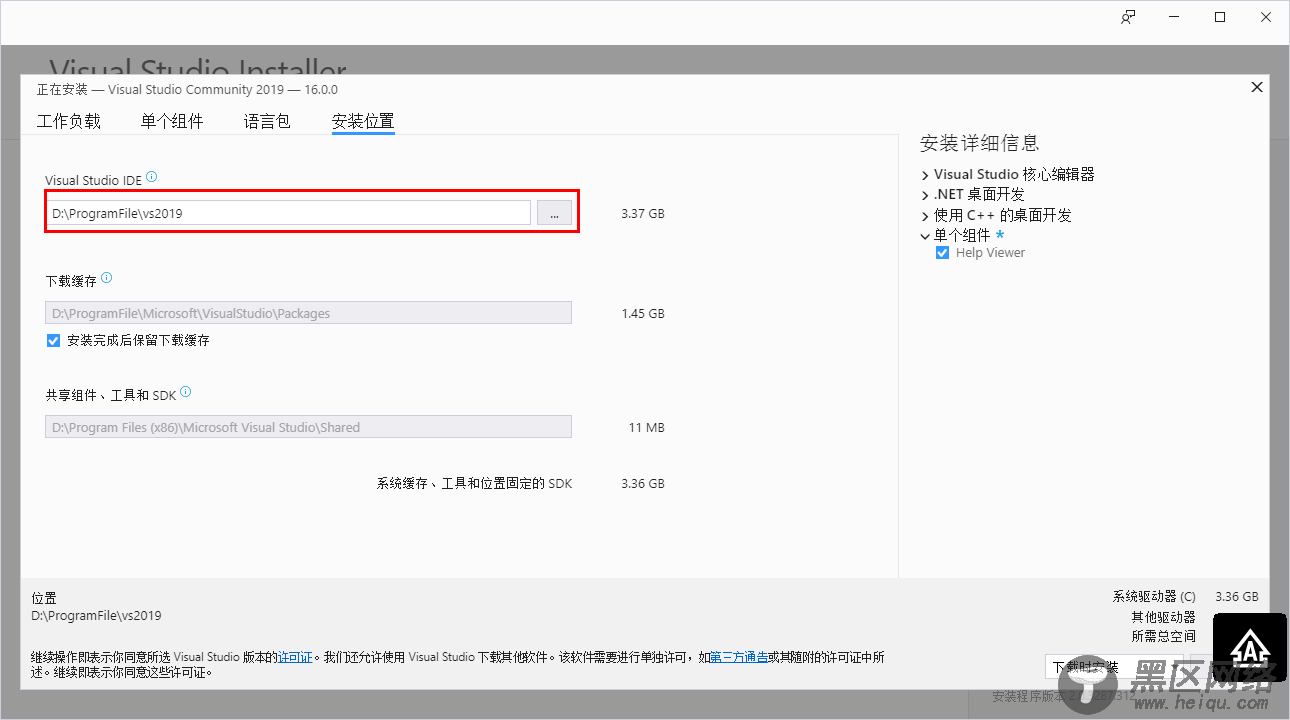Click the 系统缓存、工具和位置固定的 SDK label
The image size is (1290, 720).
tap(474, 483)
